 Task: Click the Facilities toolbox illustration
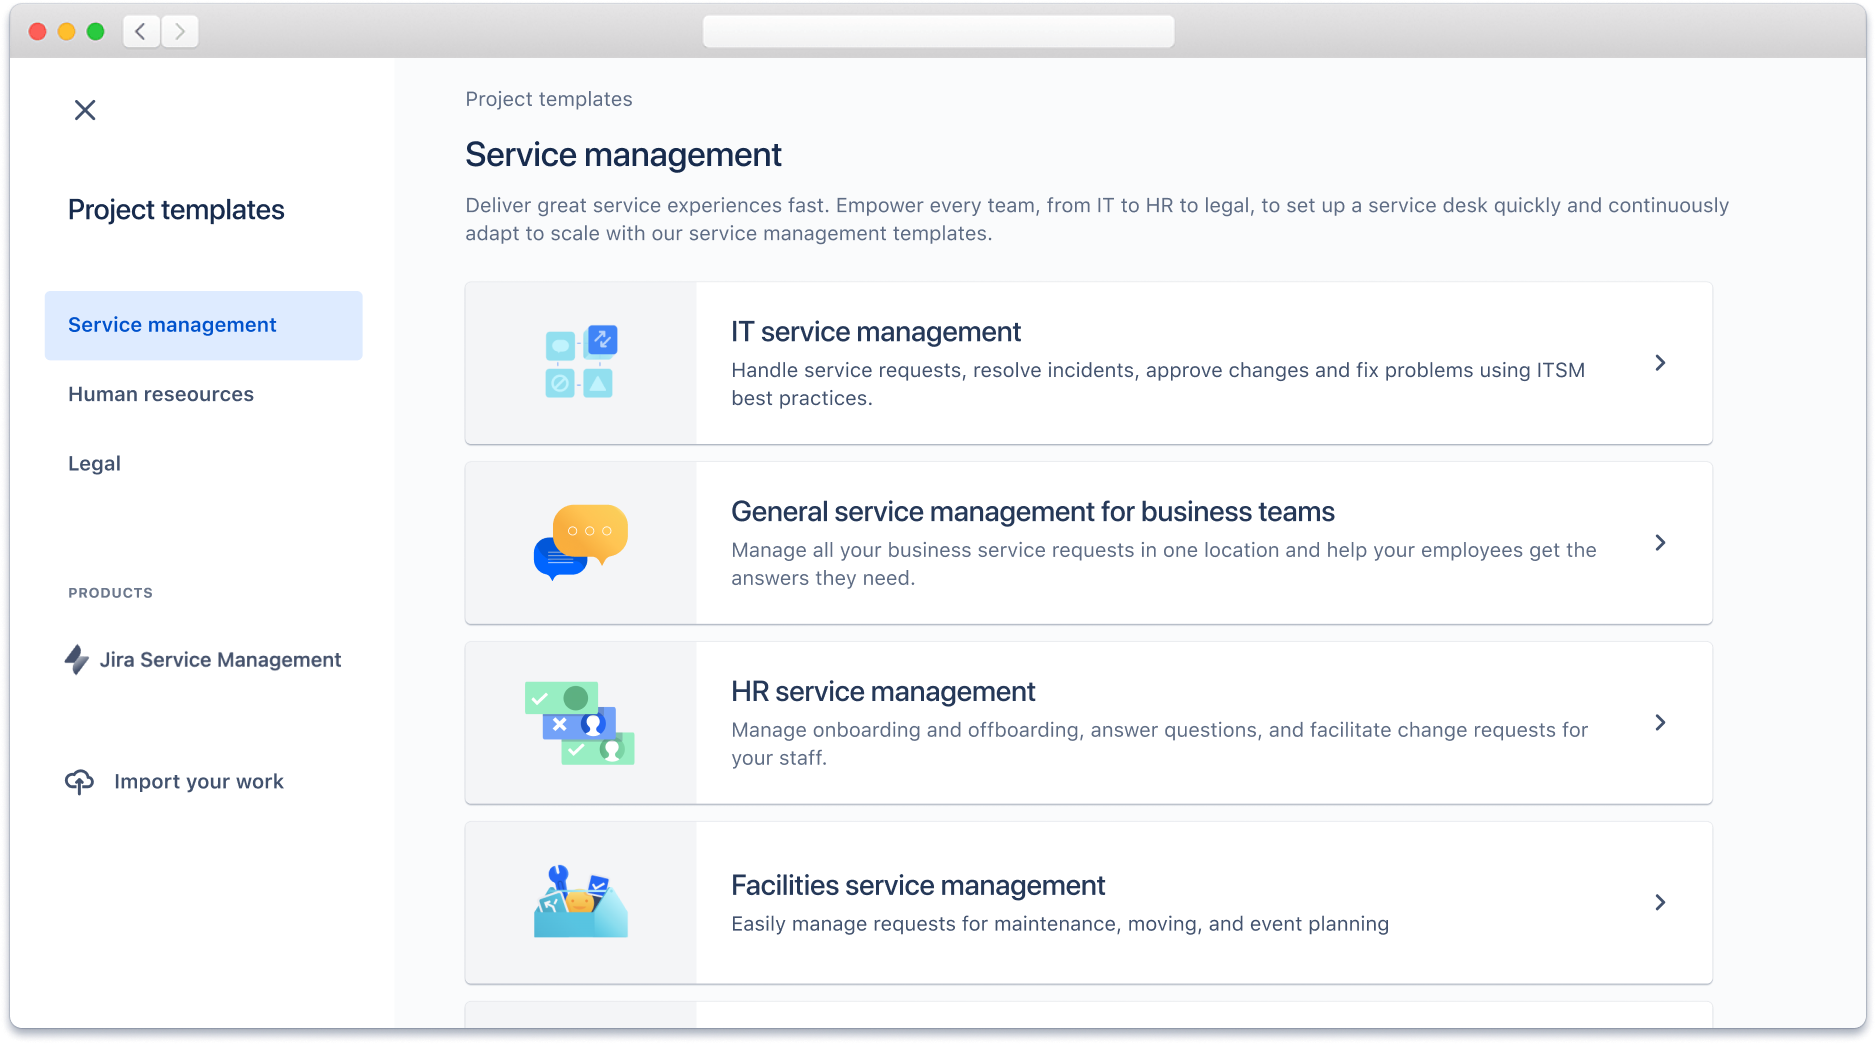point(580,902)
